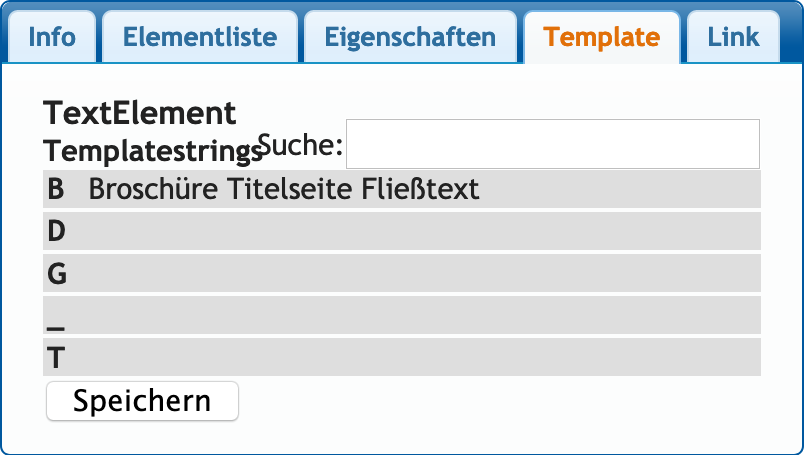The width and height of the screenshot is (804, 455).
Task: Go to the Eigenschaften tab
Action: (x=410, y=38)
